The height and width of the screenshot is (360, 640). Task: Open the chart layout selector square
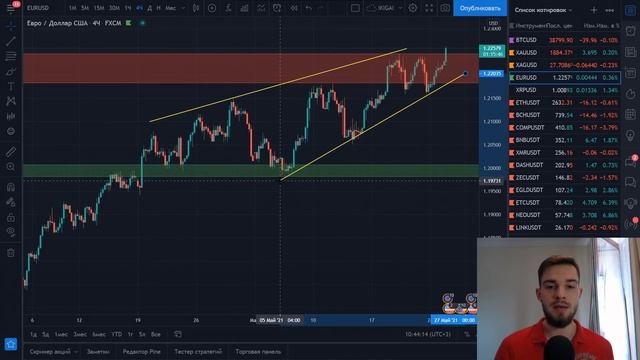pyautogui.click(x=355, y=8)
